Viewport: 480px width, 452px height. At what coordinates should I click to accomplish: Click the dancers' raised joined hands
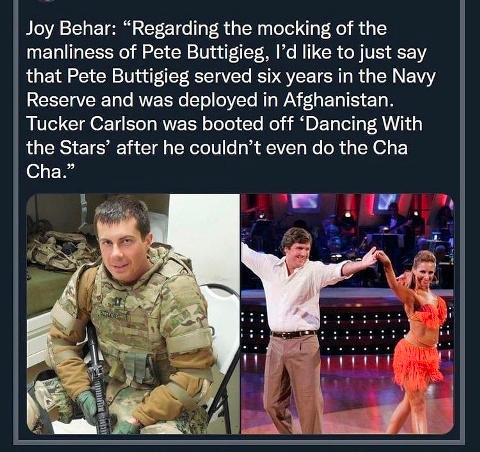[x=375, y=255]
